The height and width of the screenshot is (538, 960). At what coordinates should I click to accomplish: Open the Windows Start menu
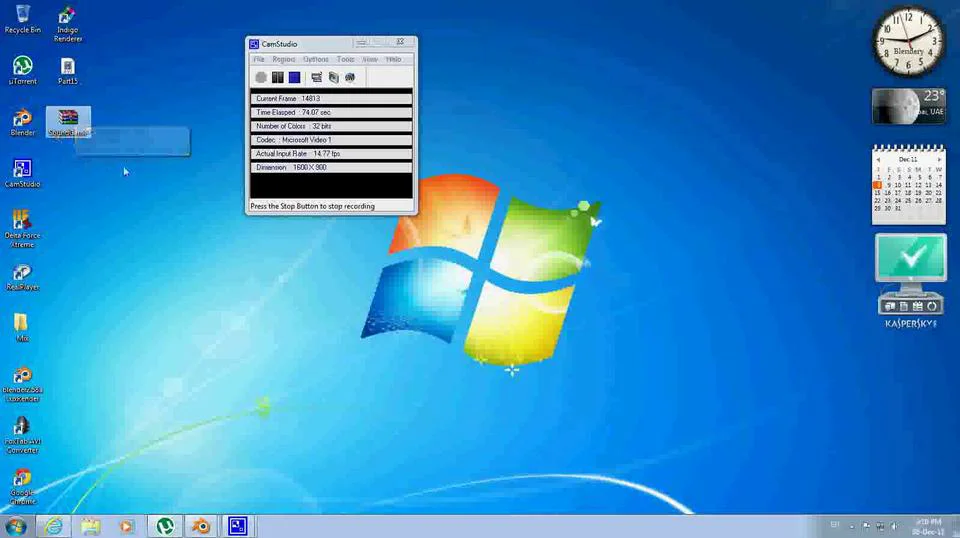click(x=15, y=526)
